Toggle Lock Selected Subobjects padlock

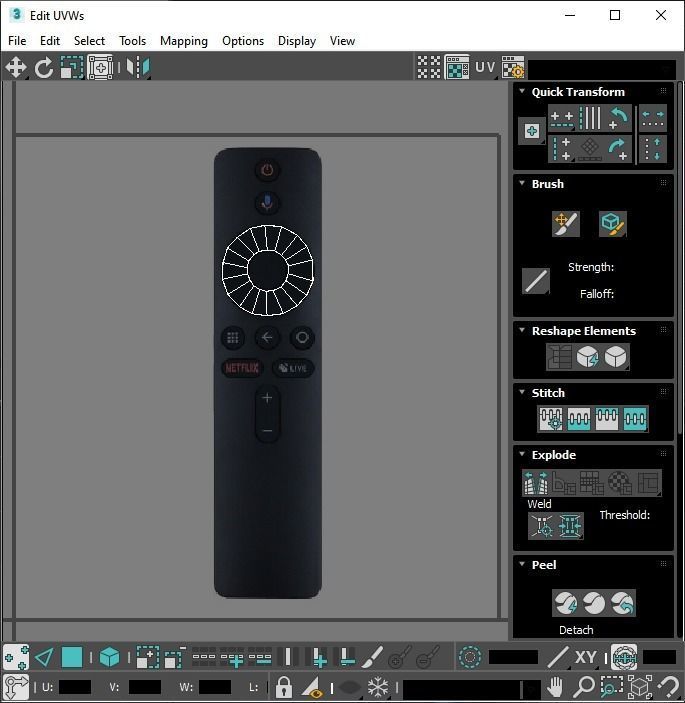[283, 686]
